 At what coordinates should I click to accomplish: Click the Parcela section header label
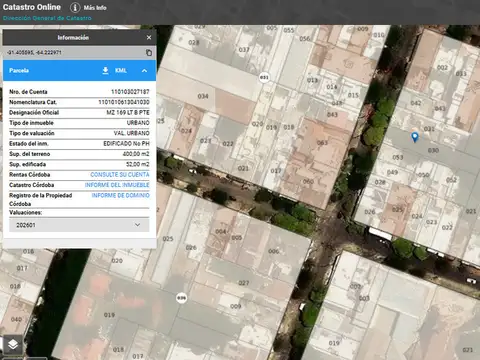[19, 71]
